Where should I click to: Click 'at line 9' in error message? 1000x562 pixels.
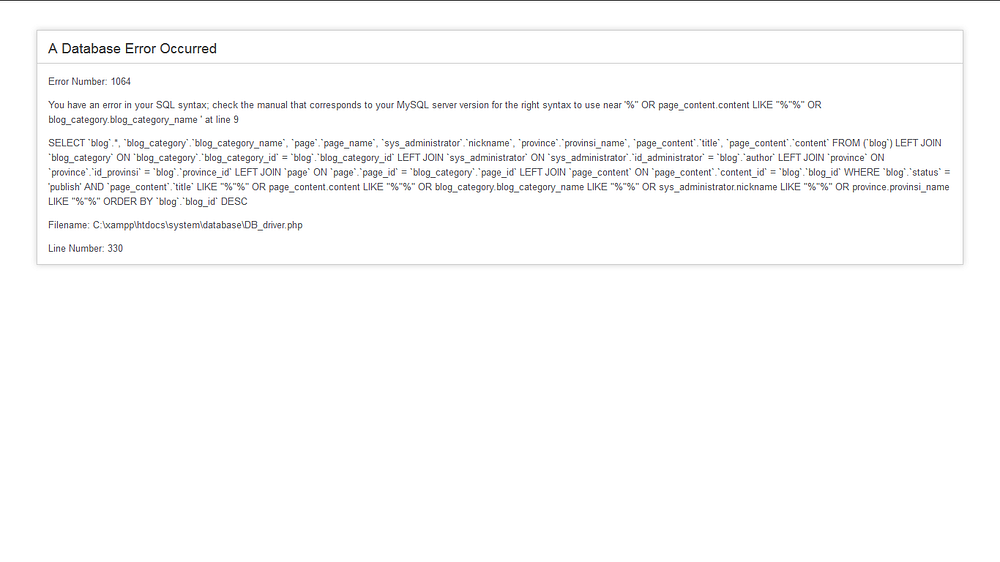221,120
